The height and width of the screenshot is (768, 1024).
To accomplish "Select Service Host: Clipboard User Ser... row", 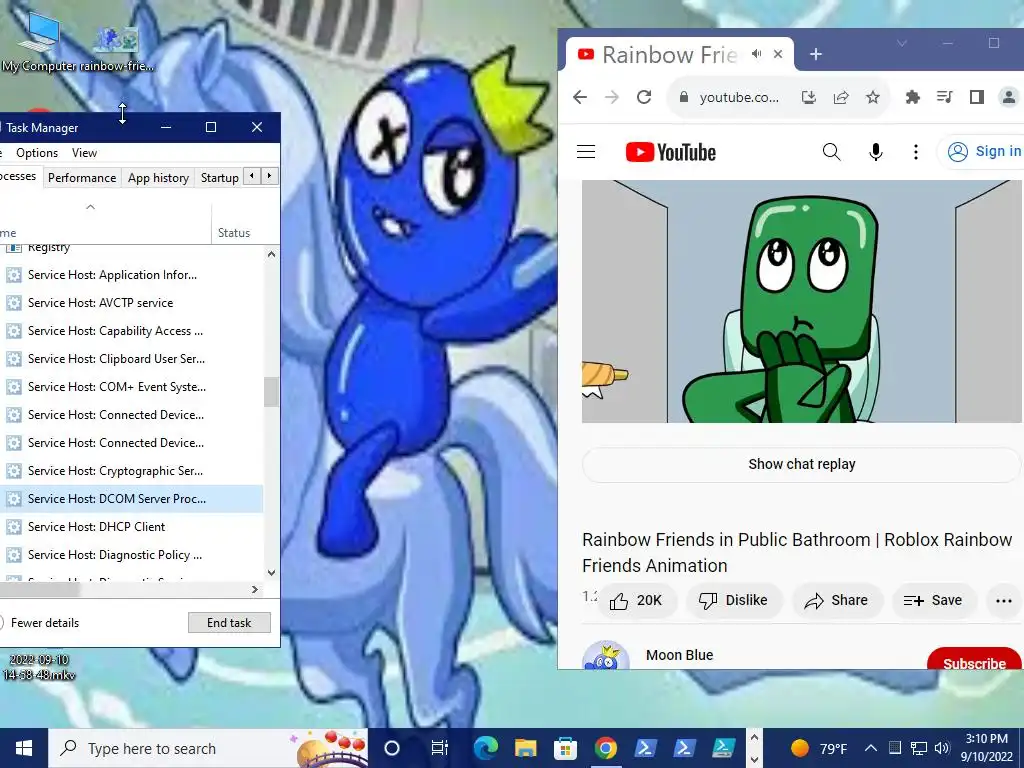I will click(132, 359).
